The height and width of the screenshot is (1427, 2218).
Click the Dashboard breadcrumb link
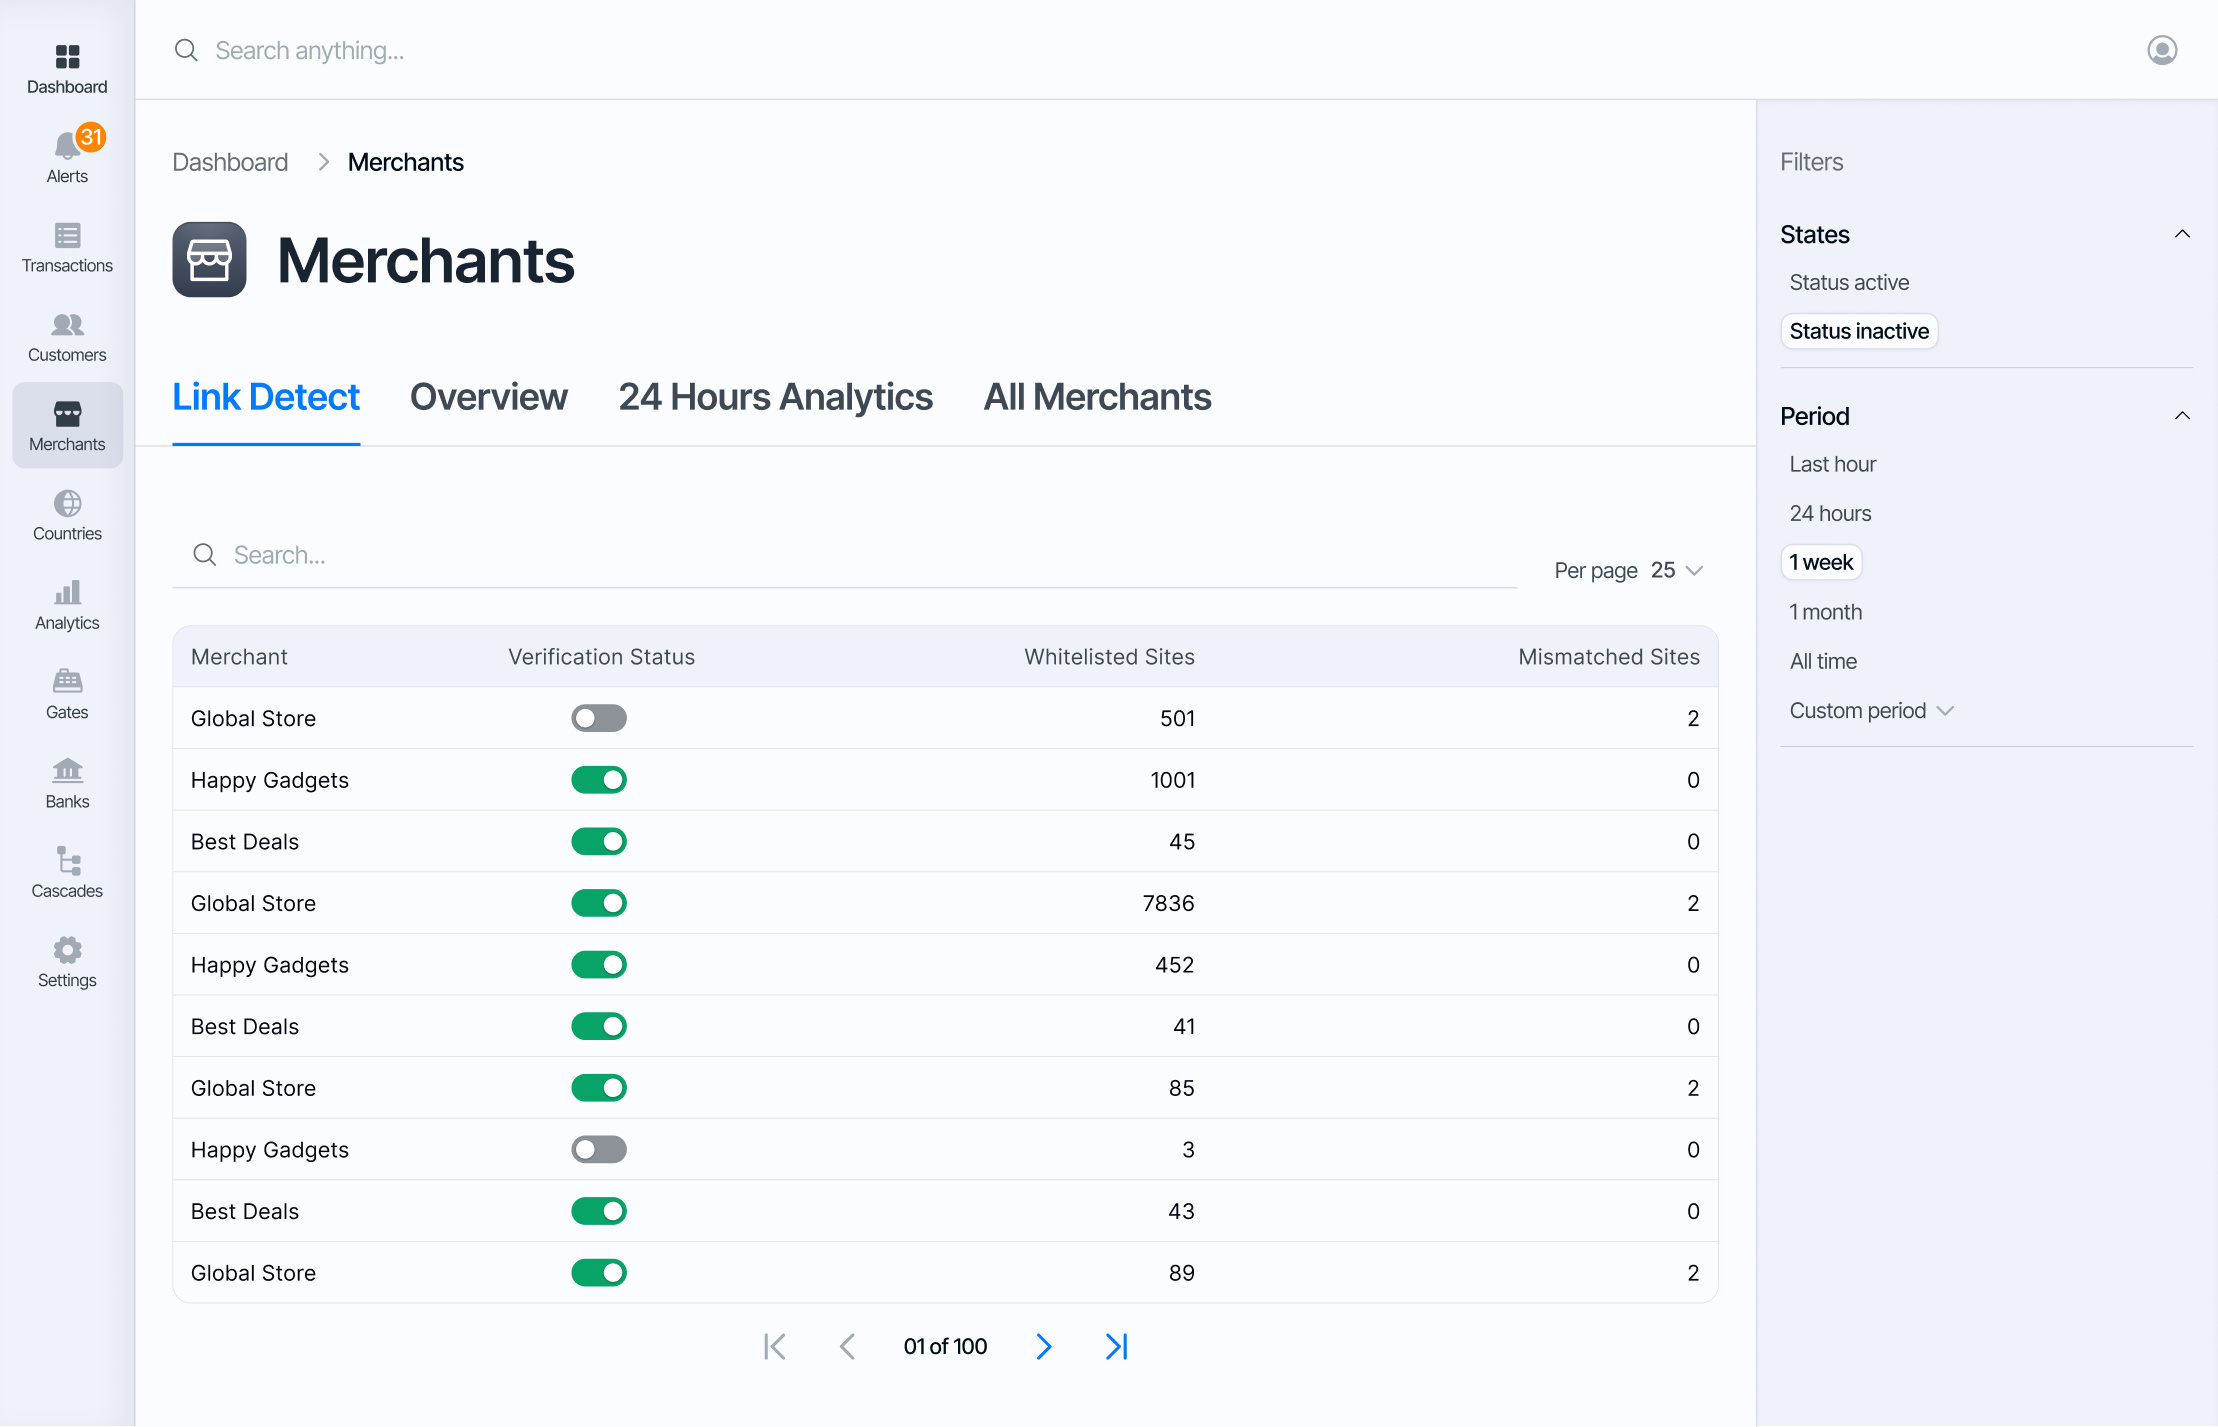click(230, 162)
